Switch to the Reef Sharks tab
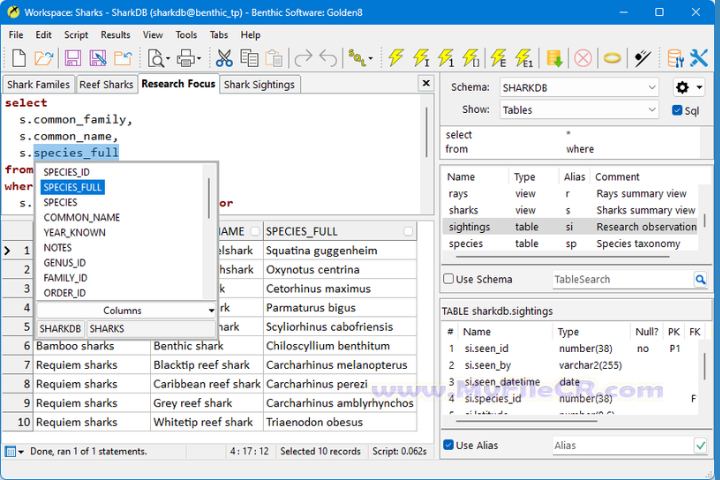The image size is (720, 480). [x=106, y=85]
